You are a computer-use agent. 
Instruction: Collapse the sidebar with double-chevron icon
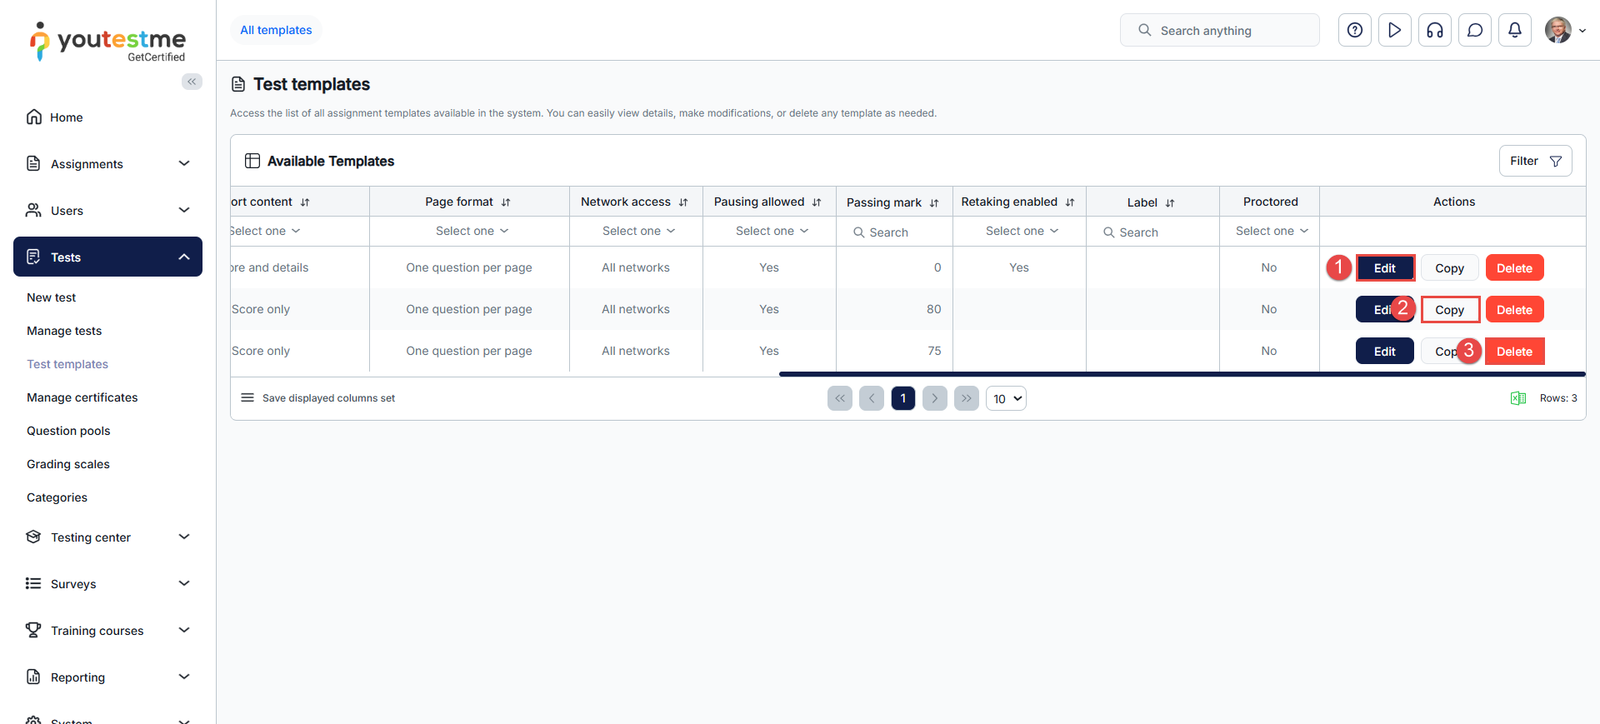tap(191, 82)
